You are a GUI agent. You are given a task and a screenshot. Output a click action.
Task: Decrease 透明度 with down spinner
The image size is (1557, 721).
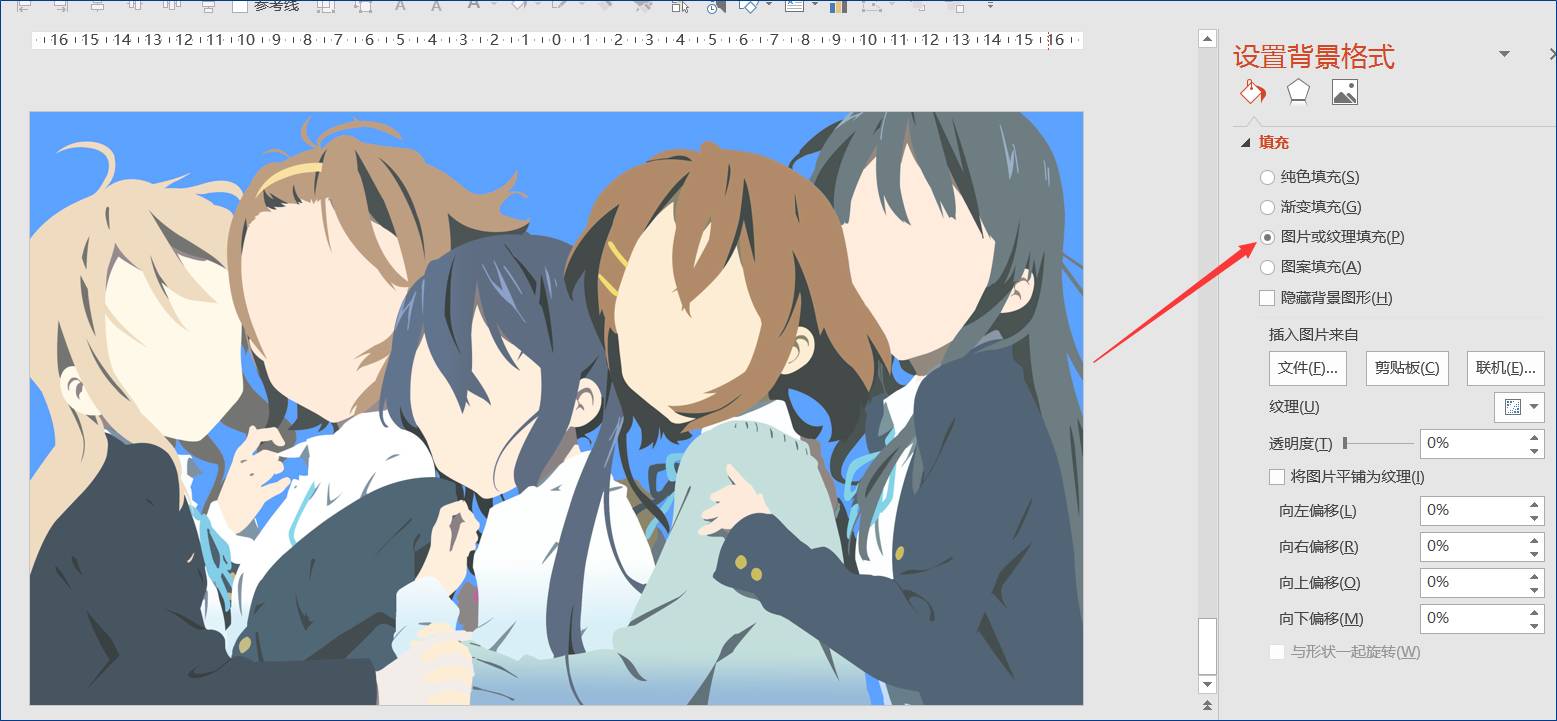(1535, 451)
